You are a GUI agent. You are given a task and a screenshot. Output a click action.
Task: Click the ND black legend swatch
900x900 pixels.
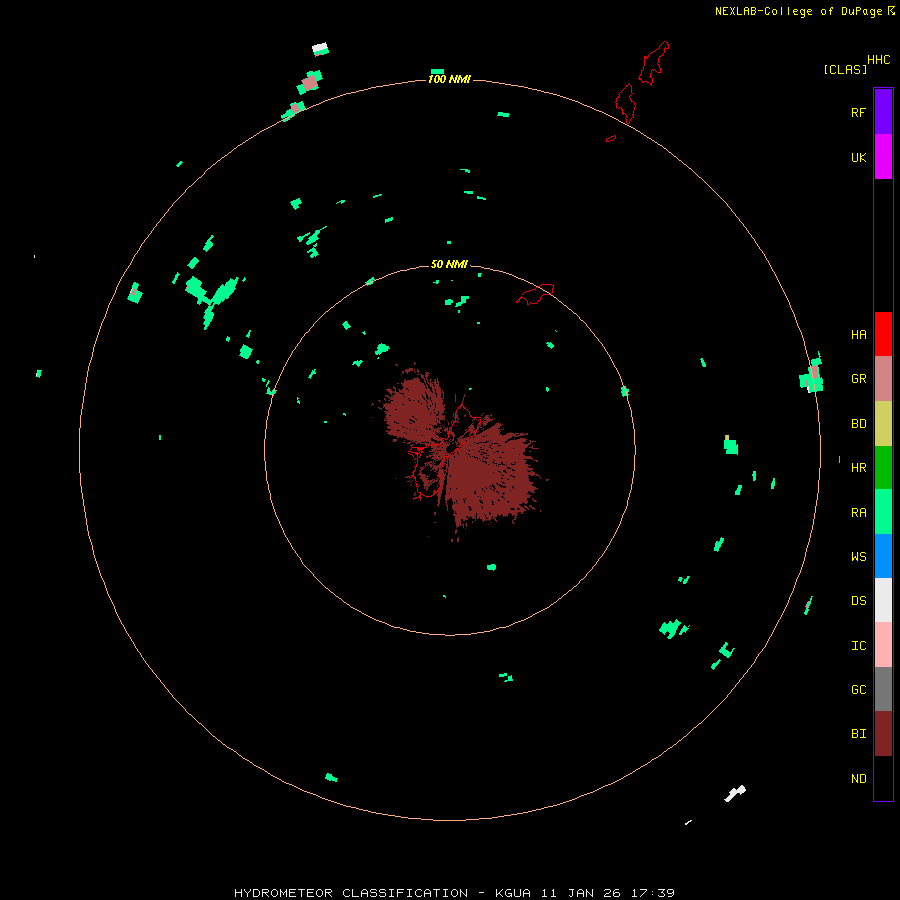[x=883, y=778]
